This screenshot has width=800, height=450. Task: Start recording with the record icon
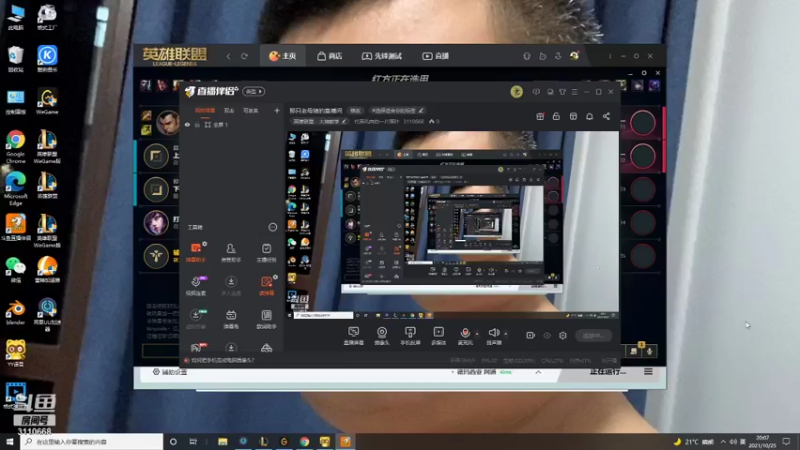tap(530, 335)
